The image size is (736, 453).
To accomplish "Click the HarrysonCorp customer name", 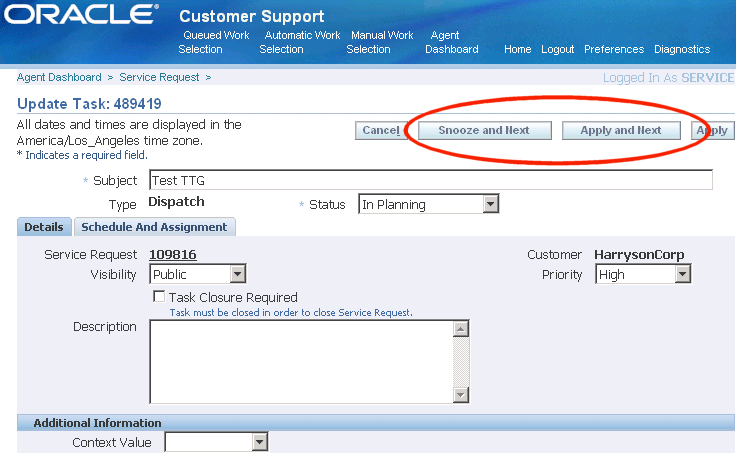I will pos(639,255).
